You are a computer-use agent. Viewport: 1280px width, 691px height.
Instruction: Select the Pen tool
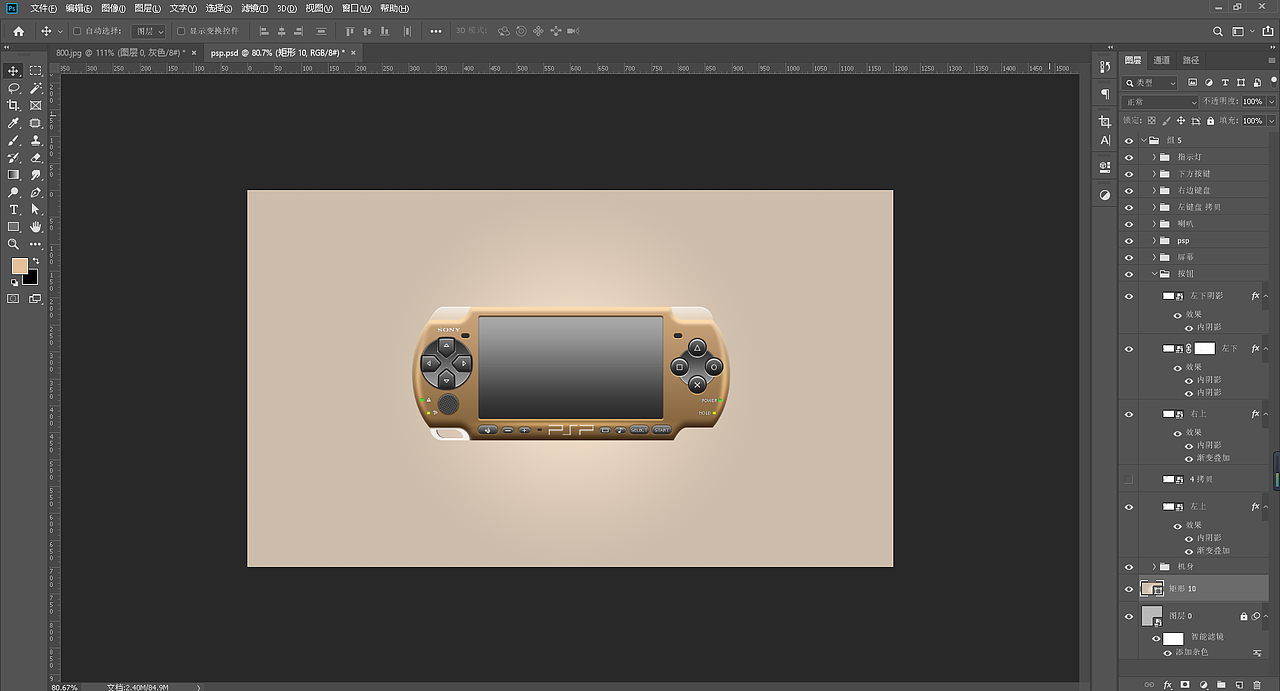[36, 192]
